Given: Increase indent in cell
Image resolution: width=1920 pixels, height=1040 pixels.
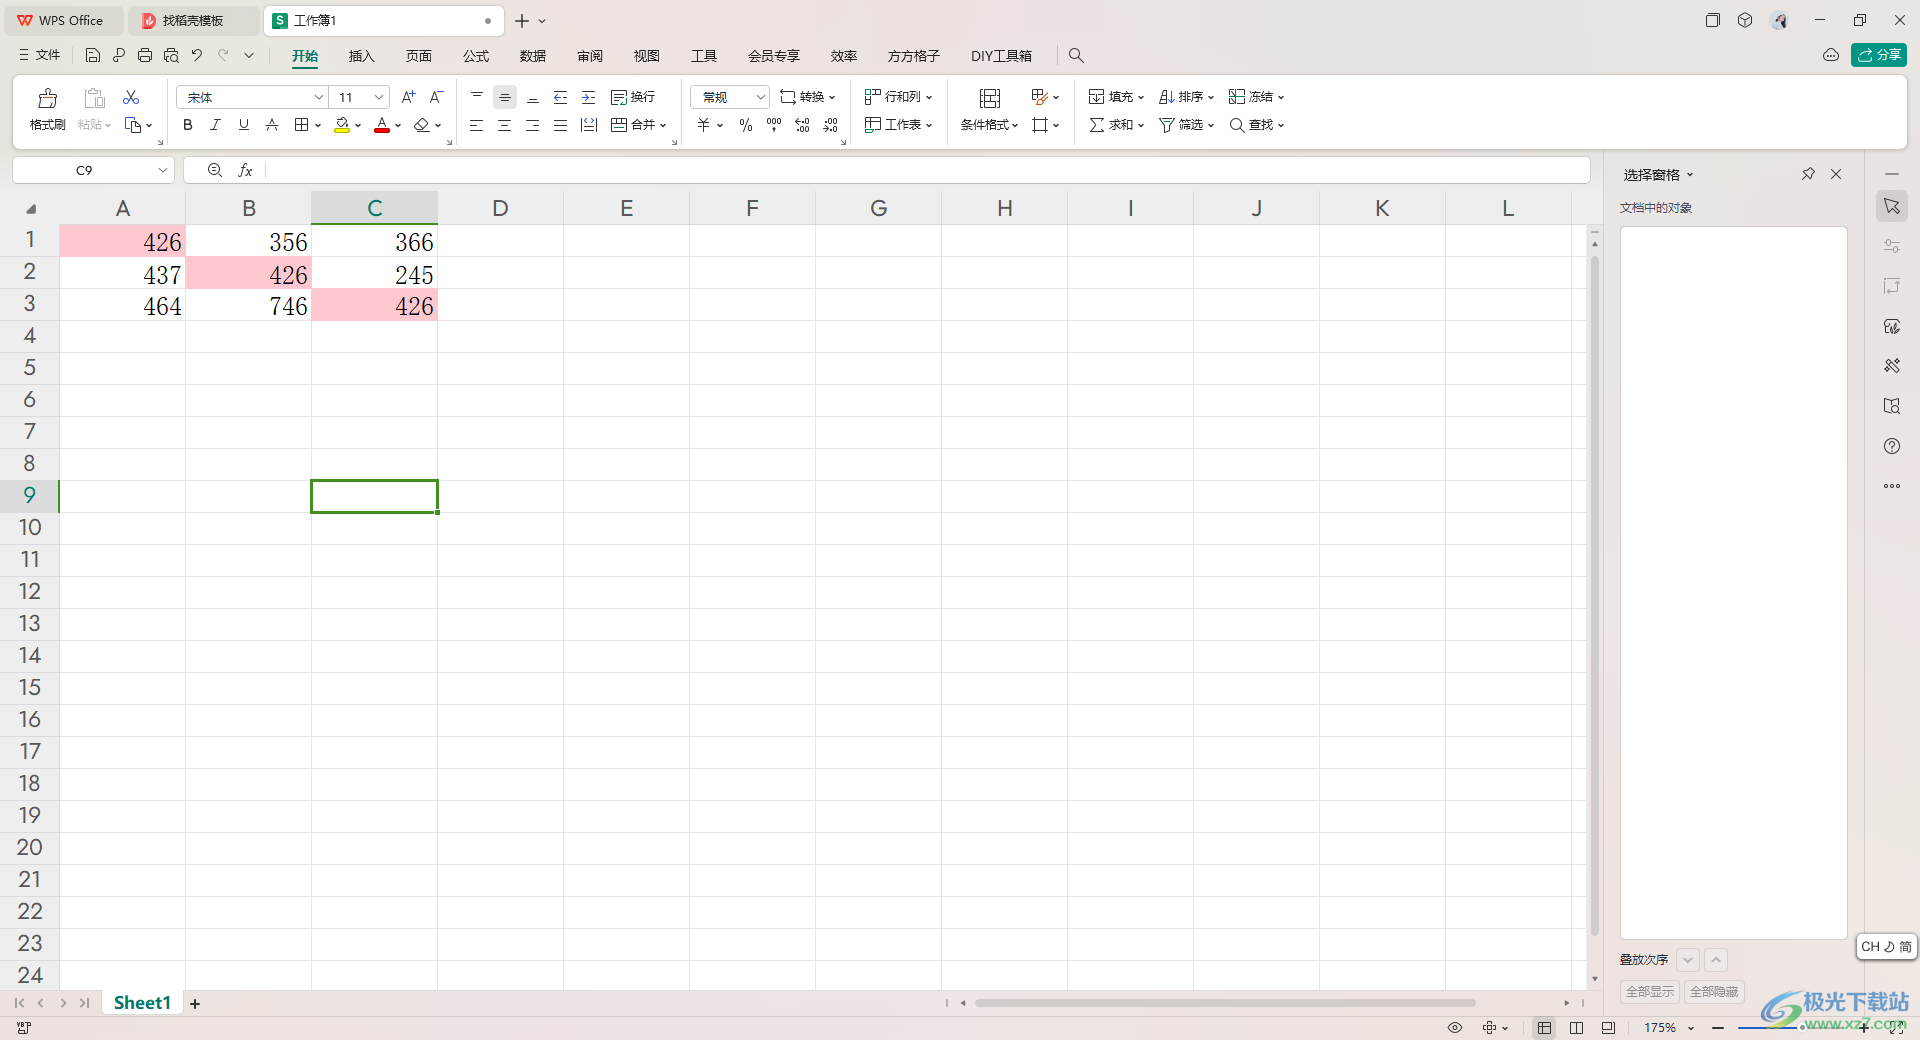Looking at the screenshot, I should click(x=589, y=97).
